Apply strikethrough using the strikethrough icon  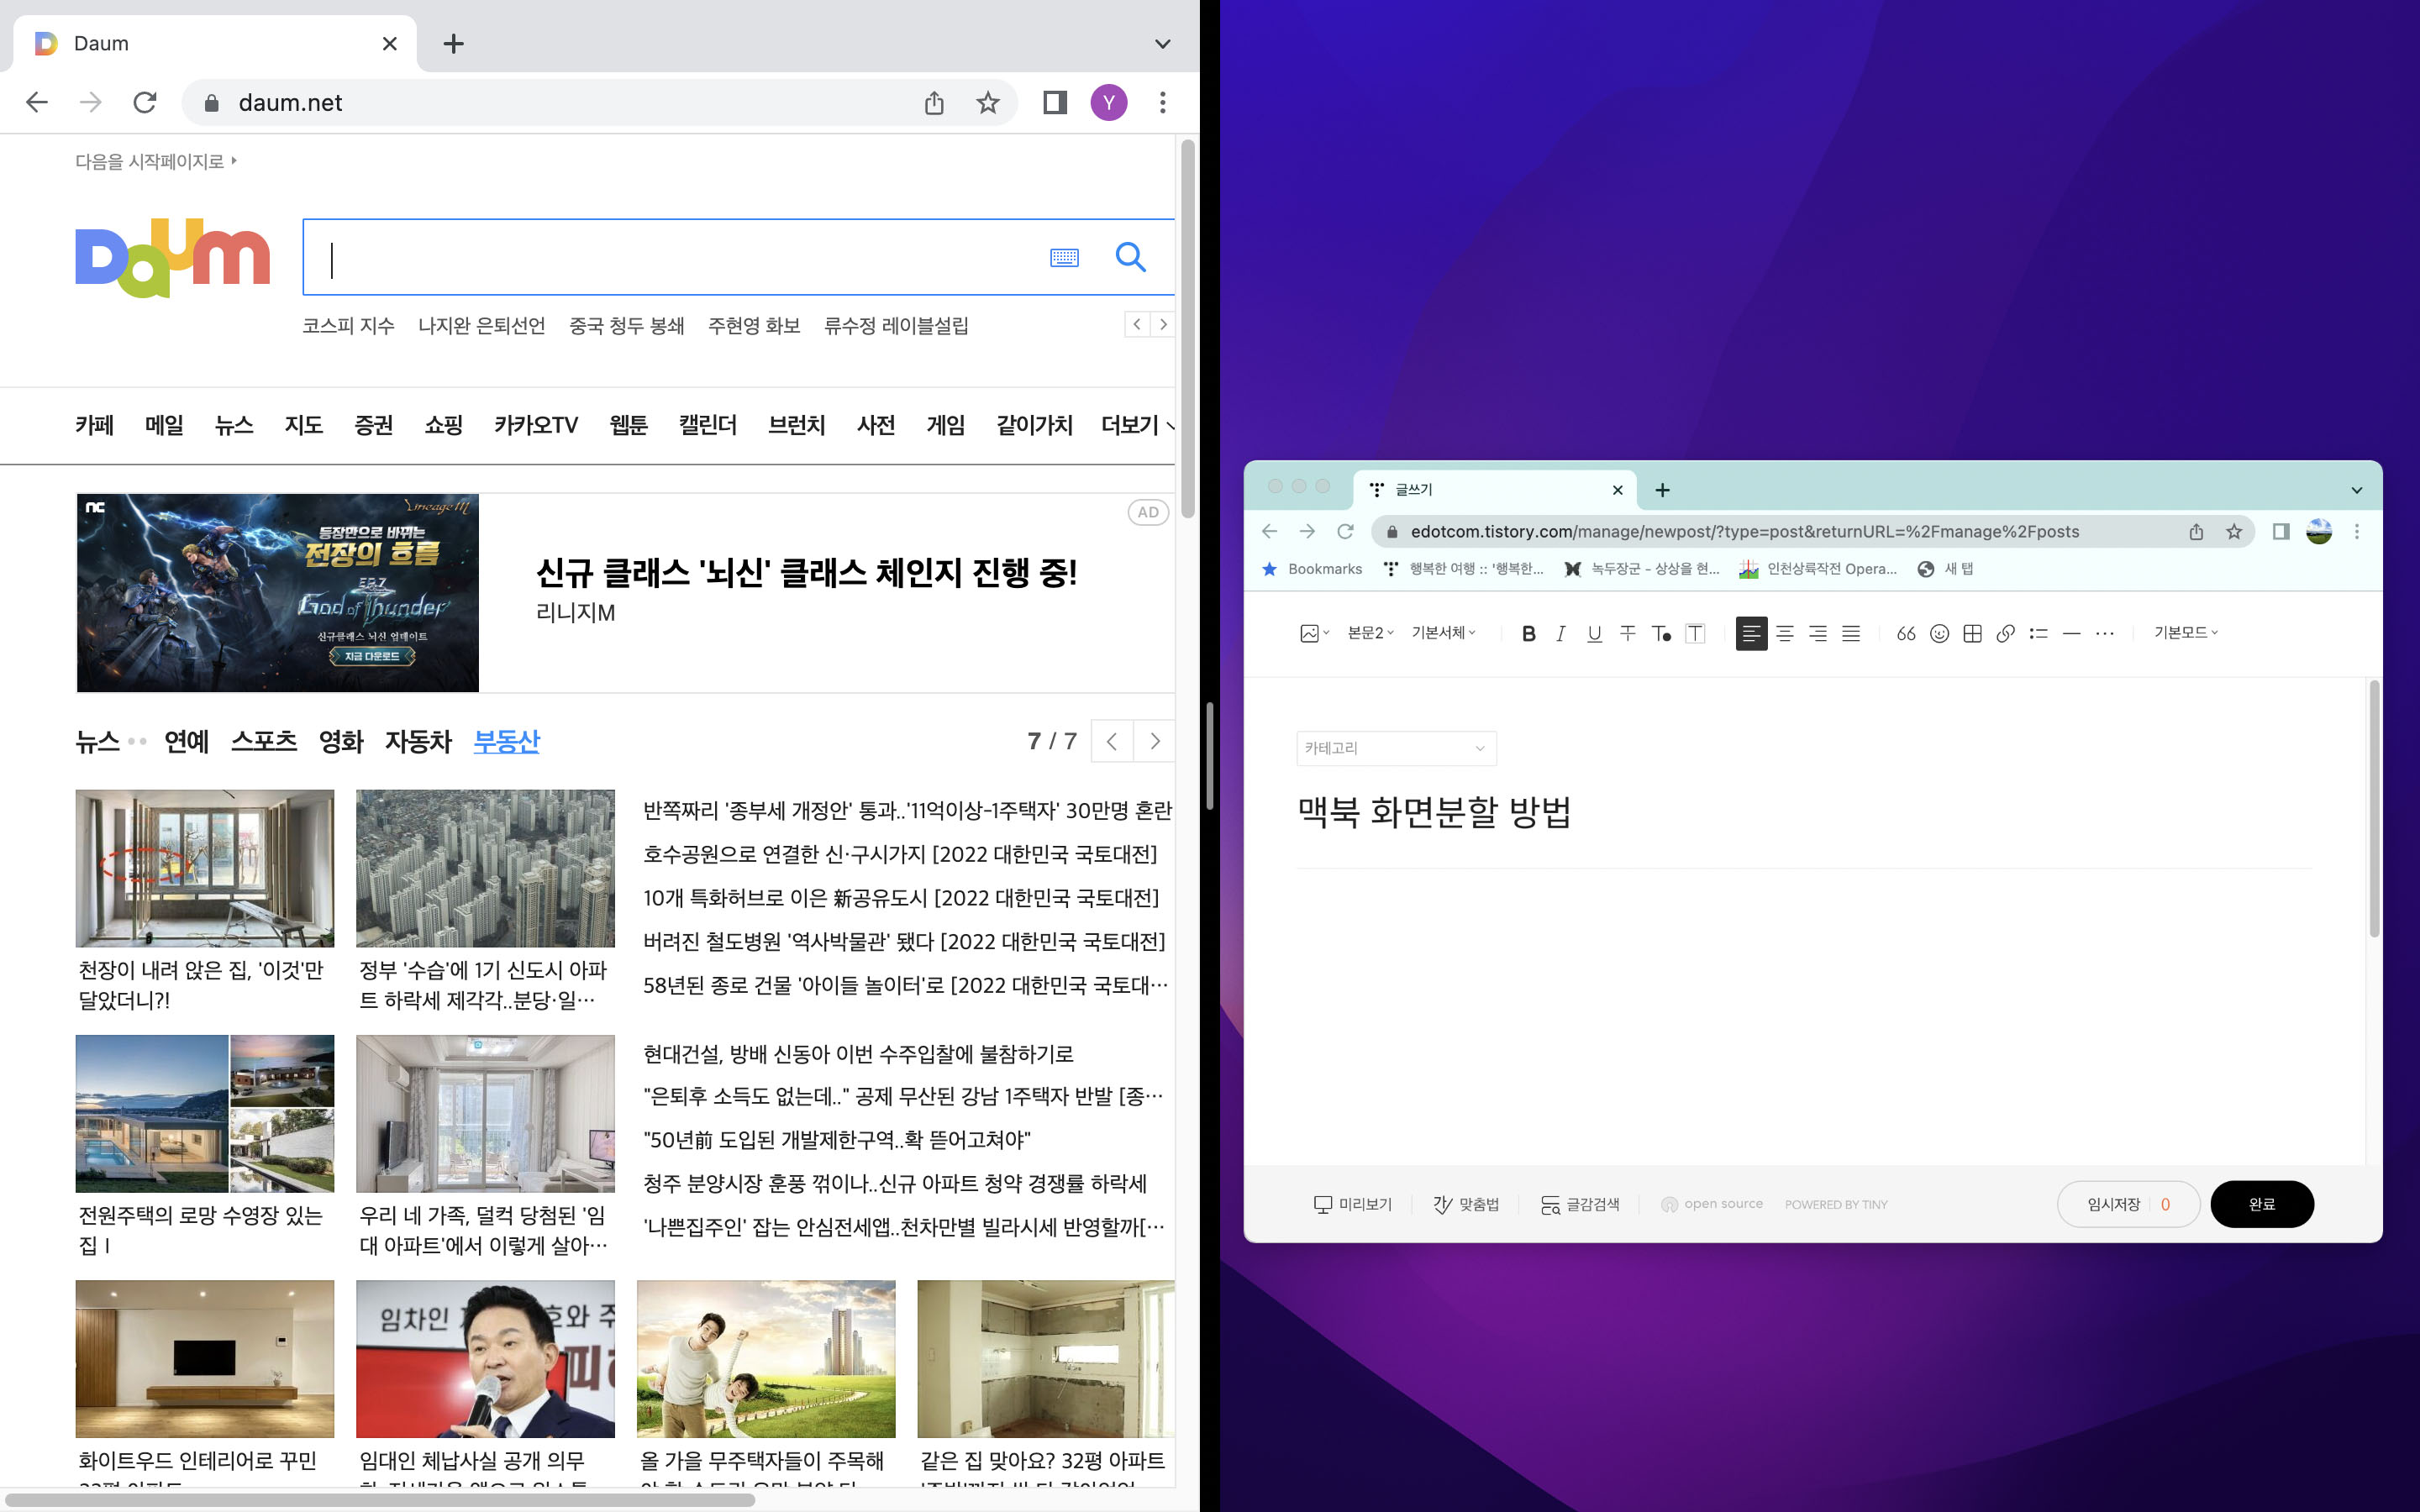coord(1628,633)
